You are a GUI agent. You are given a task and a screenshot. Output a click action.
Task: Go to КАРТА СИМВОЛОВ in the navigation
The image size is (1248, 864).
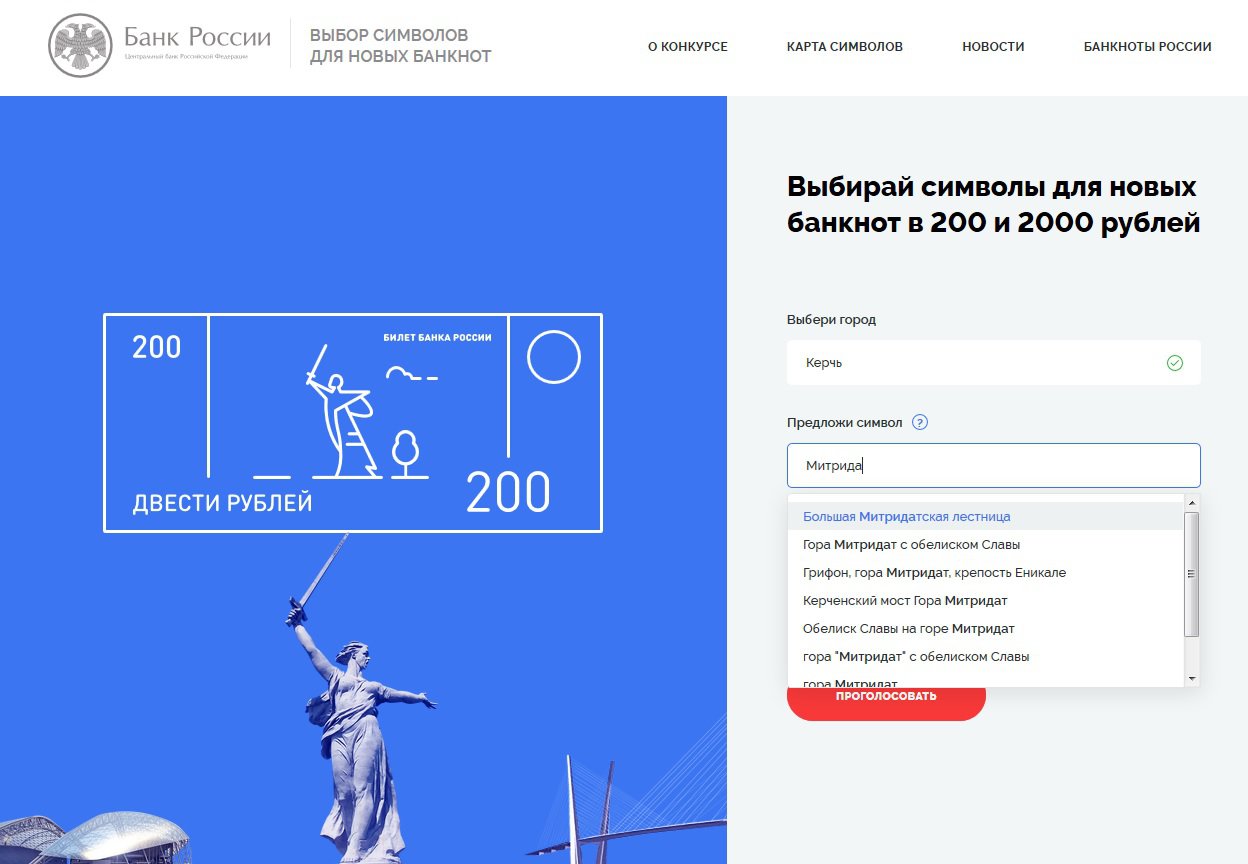pos(845,47)
